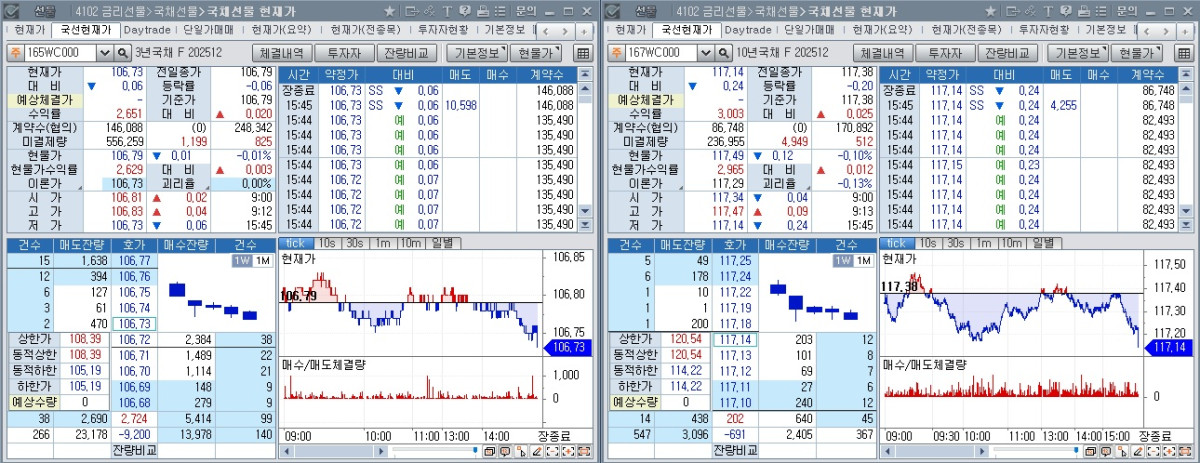Viewport: 1200px width, 463px height.
Task: Click the link-windows chain icon in left title bar
Action: 429,10
